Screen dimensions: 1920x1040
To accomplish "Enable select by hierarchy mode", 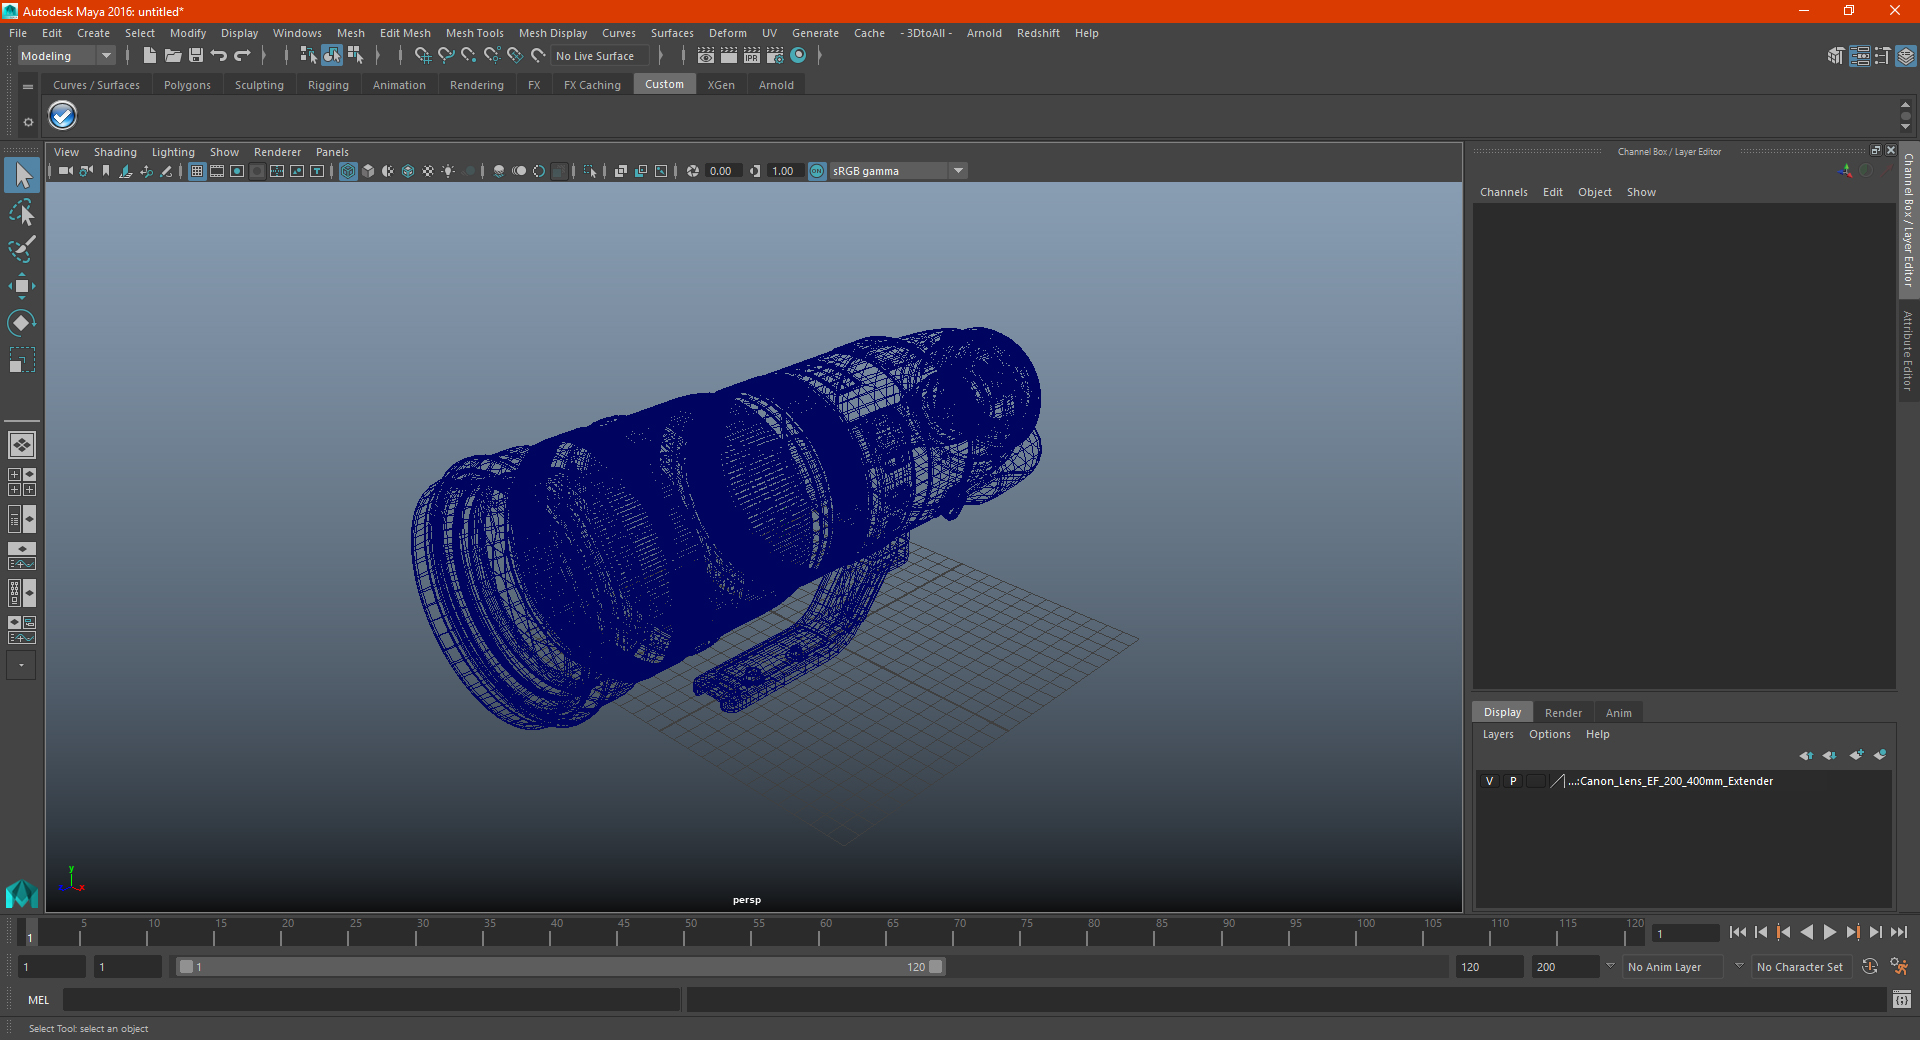I will point(308,56).
